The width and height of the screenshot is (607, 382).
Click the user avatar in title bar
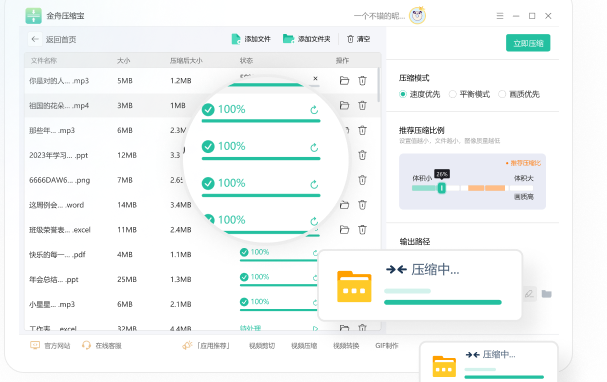(417, 15)
